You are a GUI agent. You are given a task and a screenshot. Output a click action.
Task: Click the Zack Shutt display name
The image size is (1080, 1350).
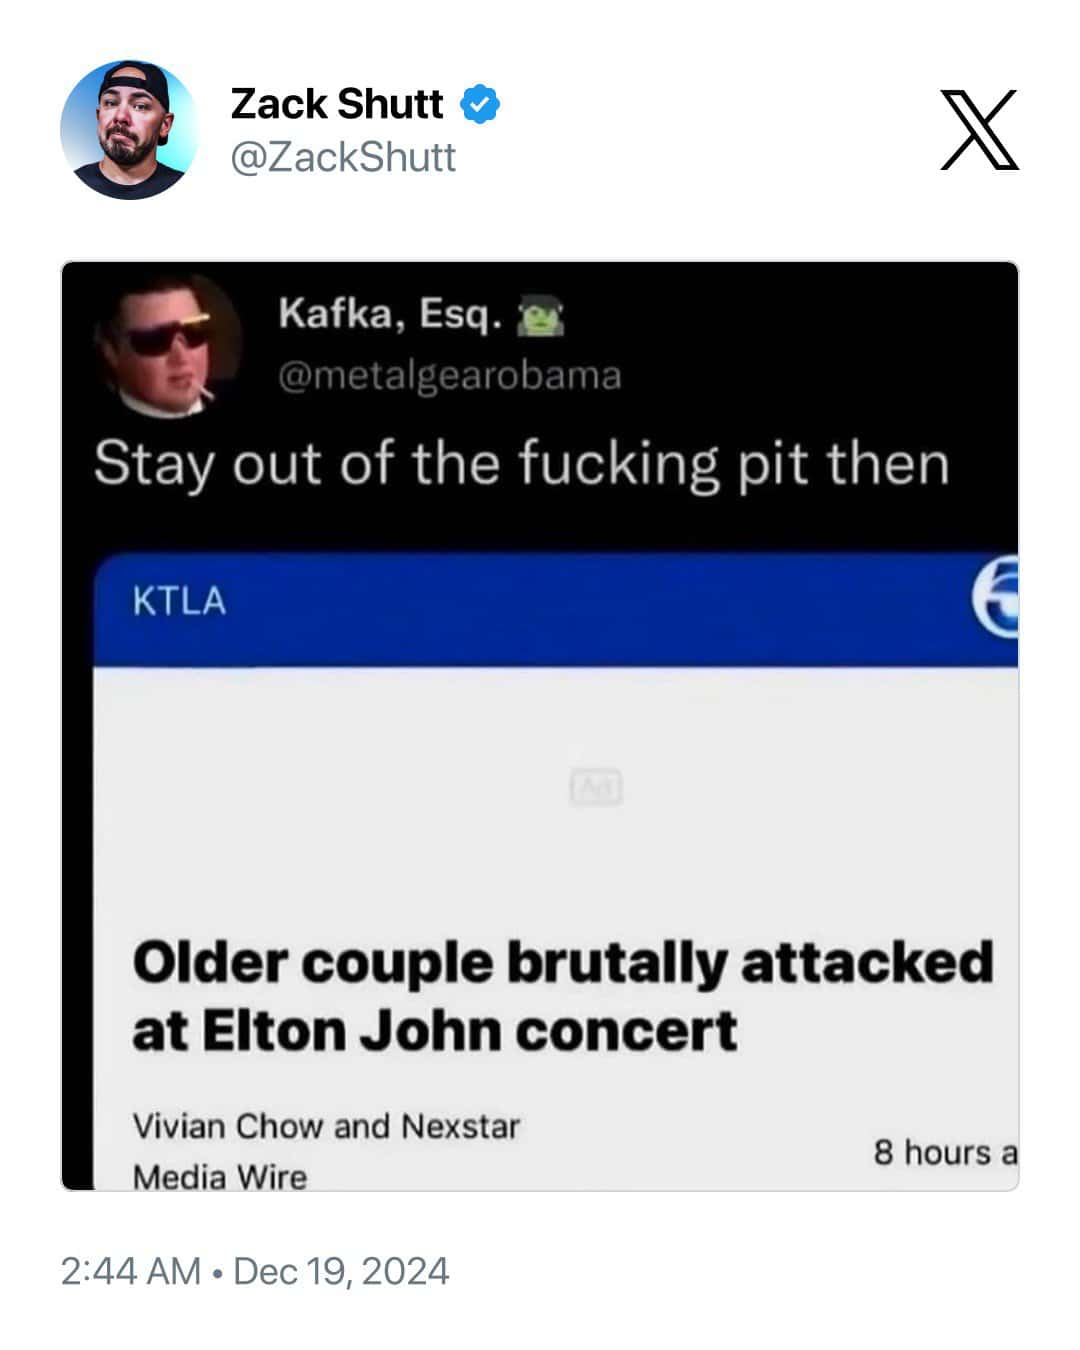pyautogui.click(x=337, y=104)
